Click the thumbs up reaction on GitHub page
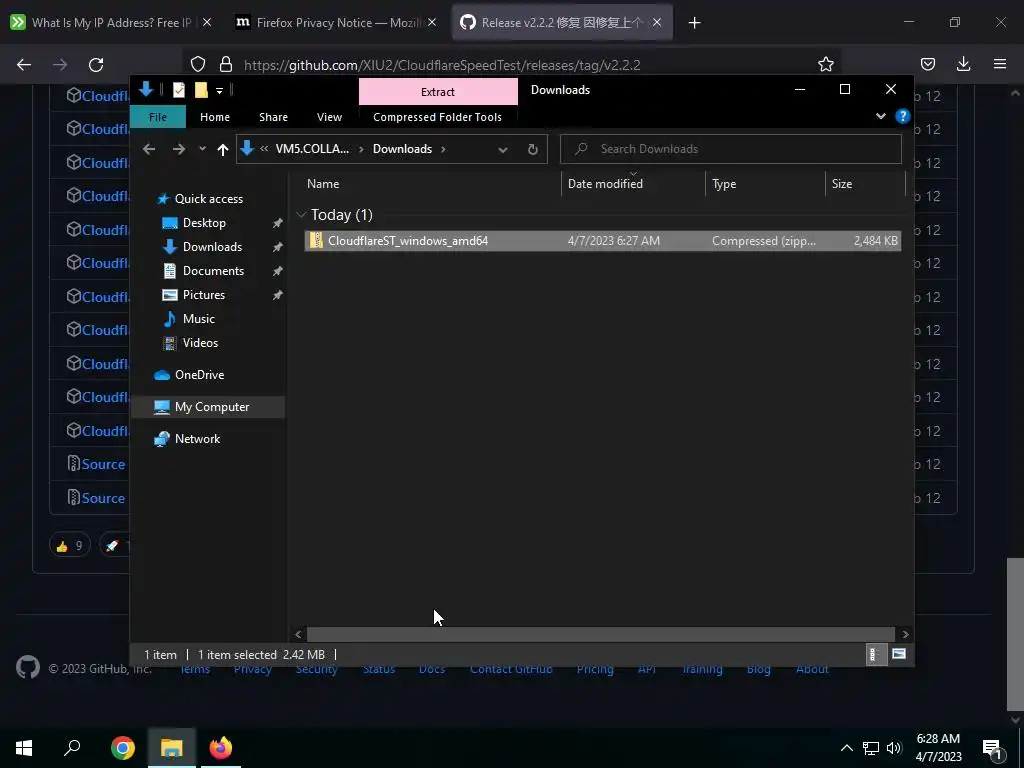1024x768 pixels. (x=69, y=545)
